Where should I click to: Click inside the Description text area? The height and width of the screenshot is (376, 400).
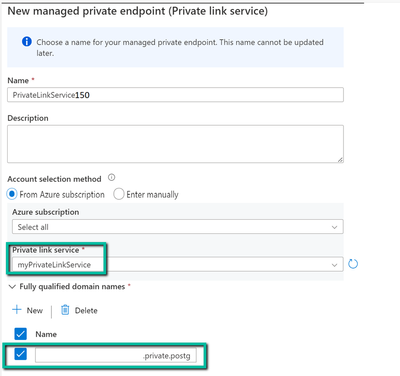(175, 144)
